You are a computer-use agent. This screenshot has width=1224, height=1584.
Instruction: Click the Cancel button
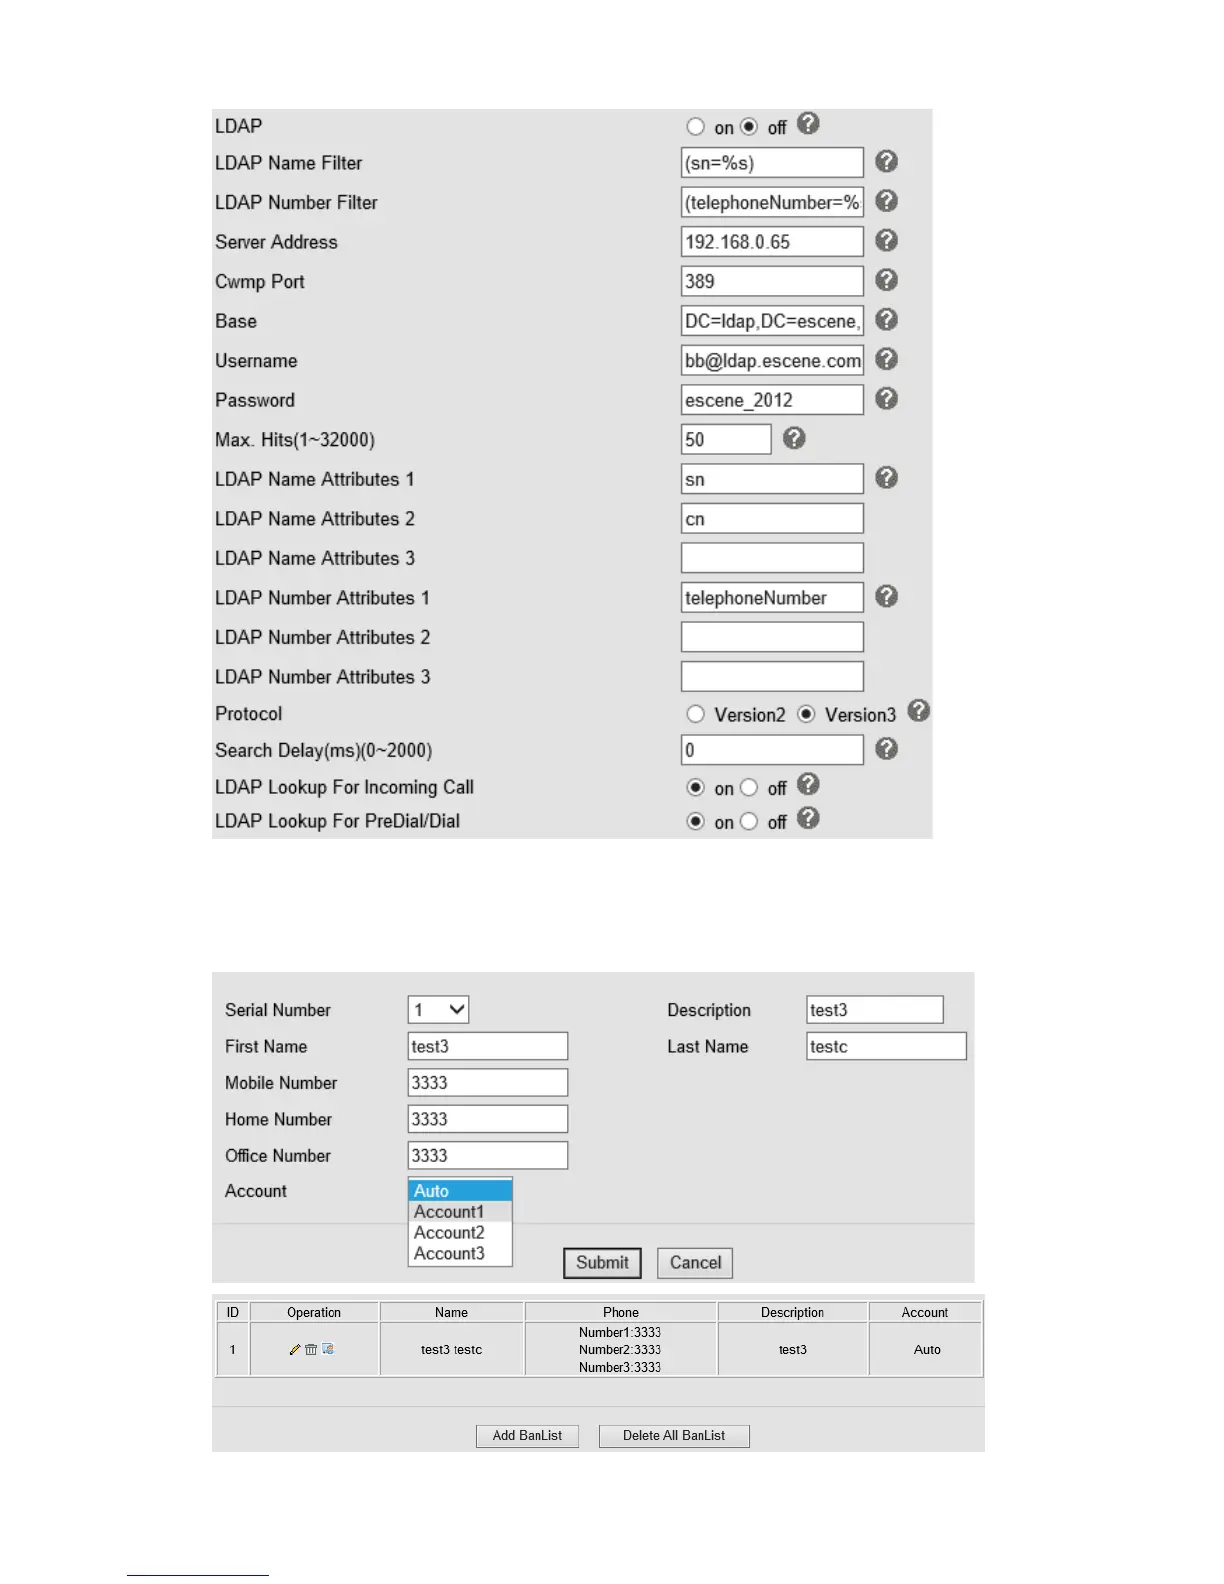pos(695,1263)
